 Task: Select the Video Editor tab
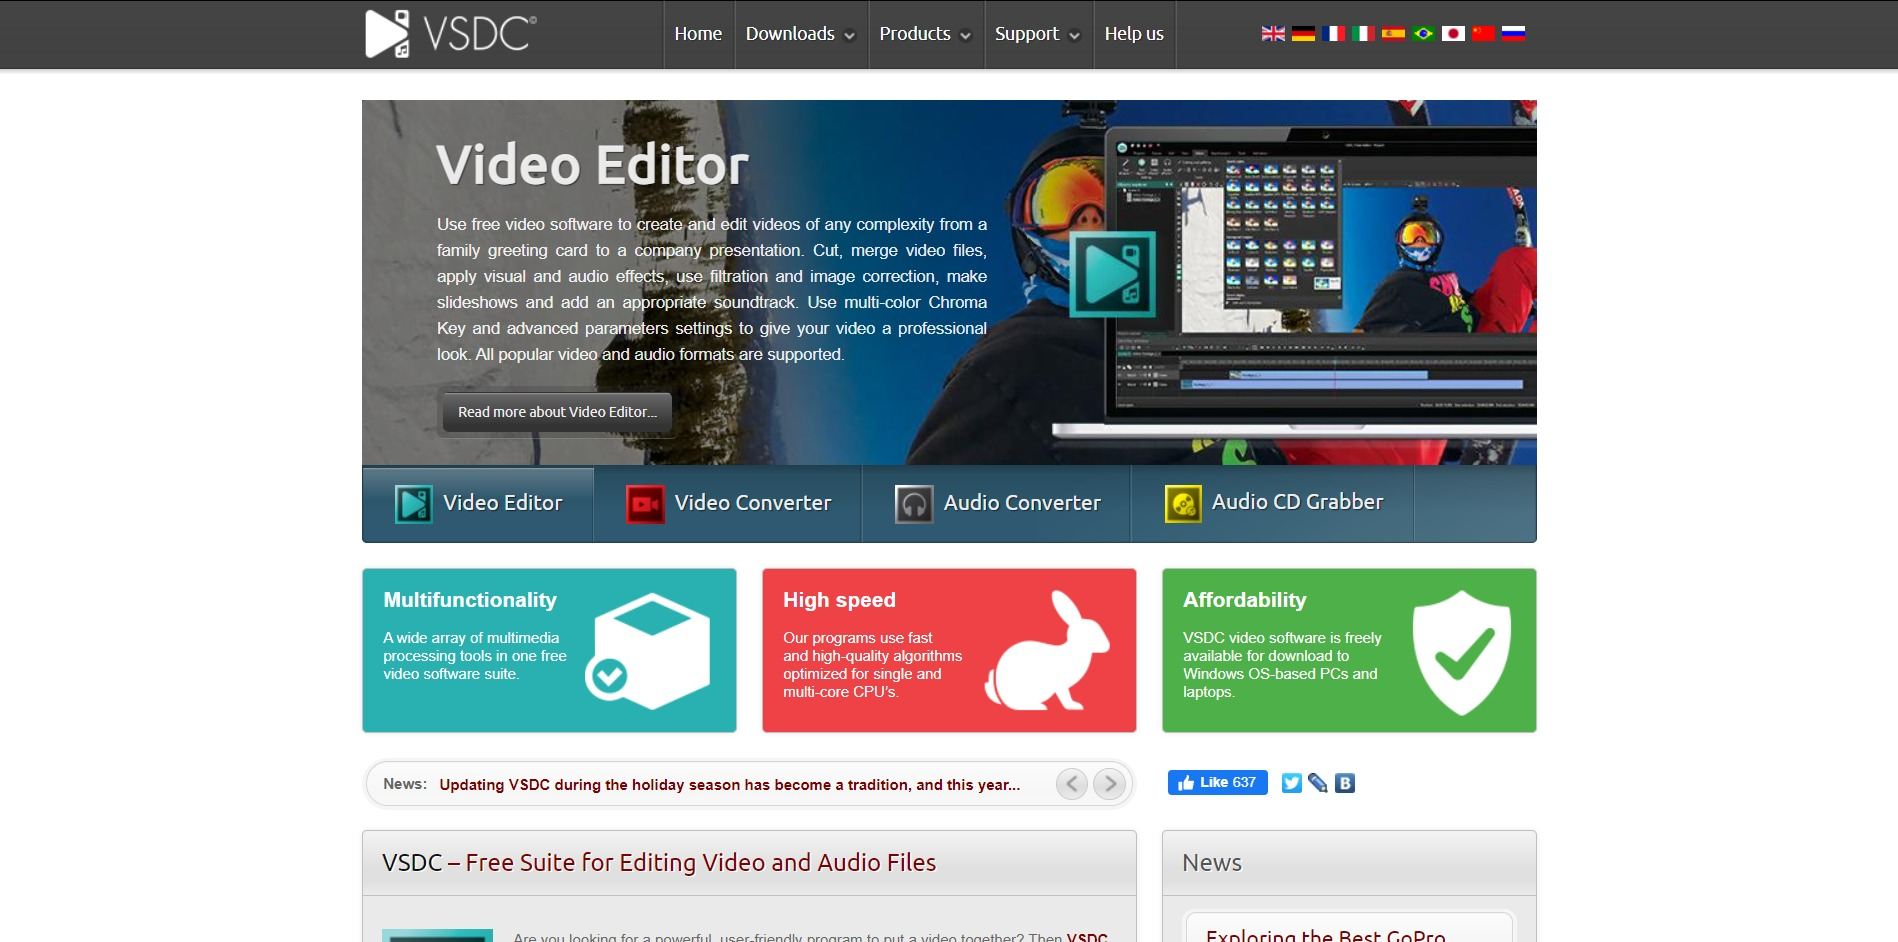point(478,504)
